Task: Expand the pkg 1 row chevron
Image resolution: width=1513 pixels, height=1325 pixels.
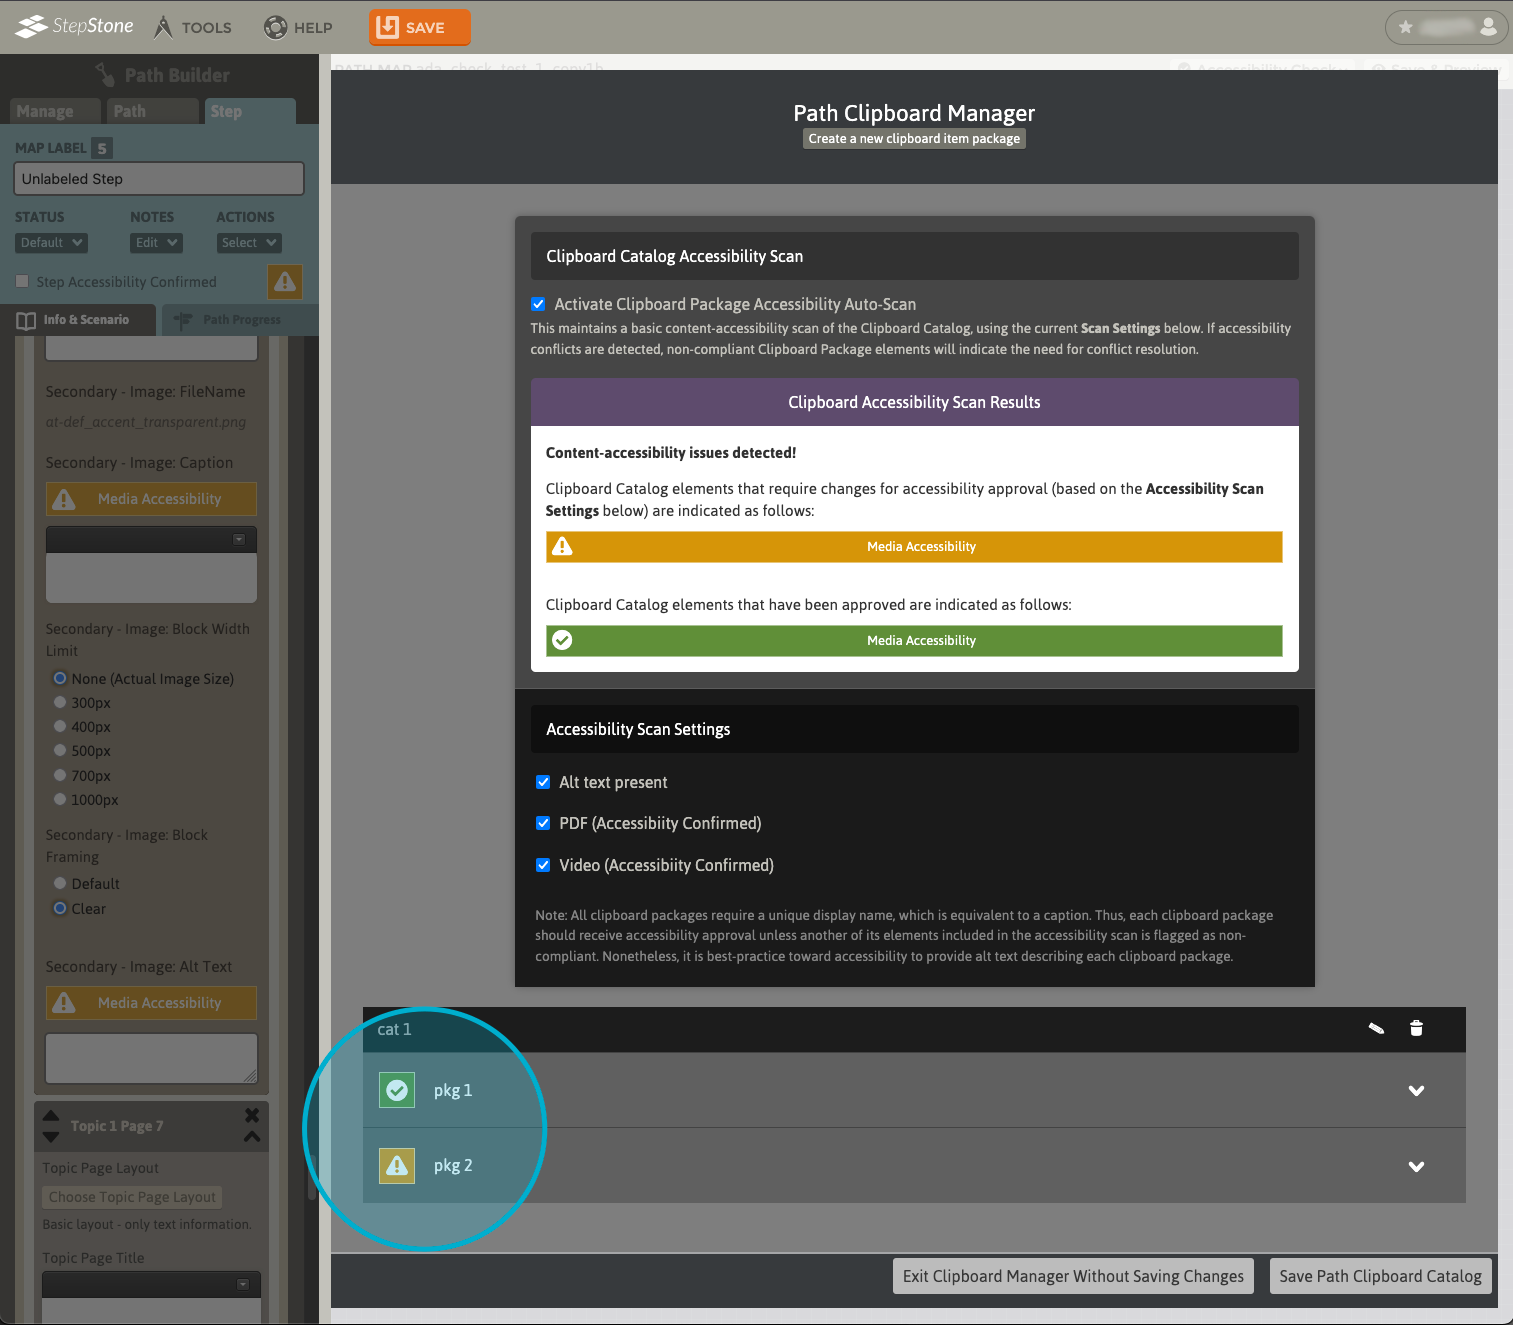Action: click(x=1416, y=1090)
